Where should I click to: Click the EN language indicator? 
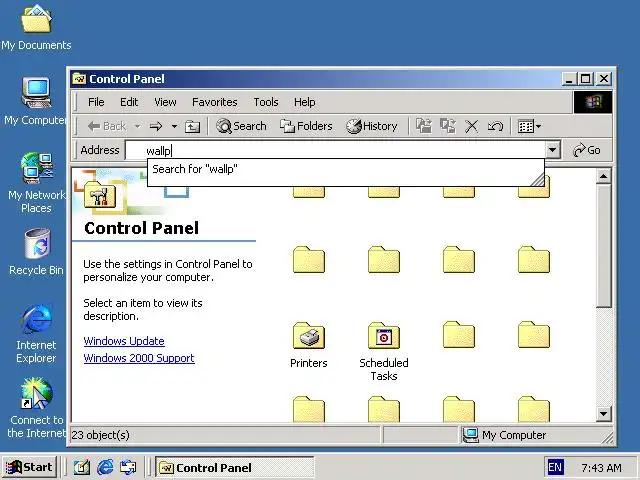pyautogui.click(x=555, y=467)
